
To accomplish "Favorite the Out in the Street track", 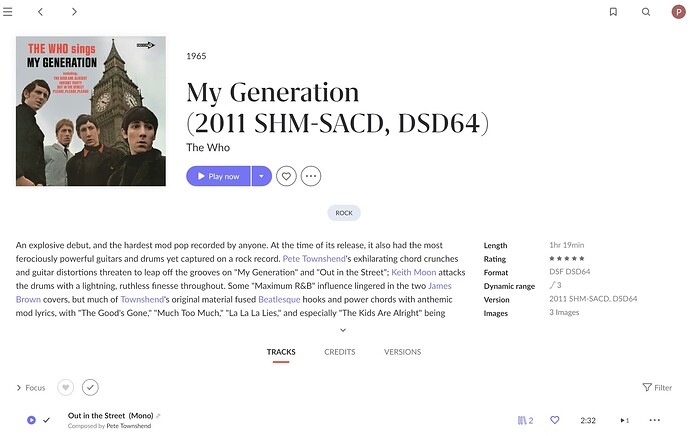I will 554,420.
